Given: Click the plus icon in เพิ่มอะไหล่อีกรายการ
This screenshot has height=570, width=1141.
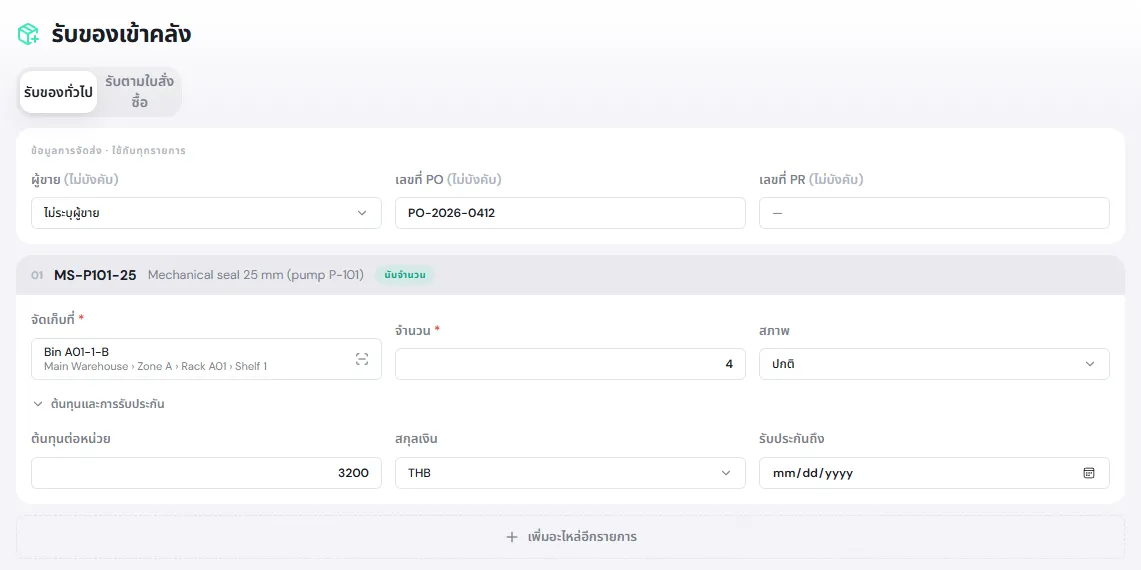Looking at the screenshot, I should point(512,537).
